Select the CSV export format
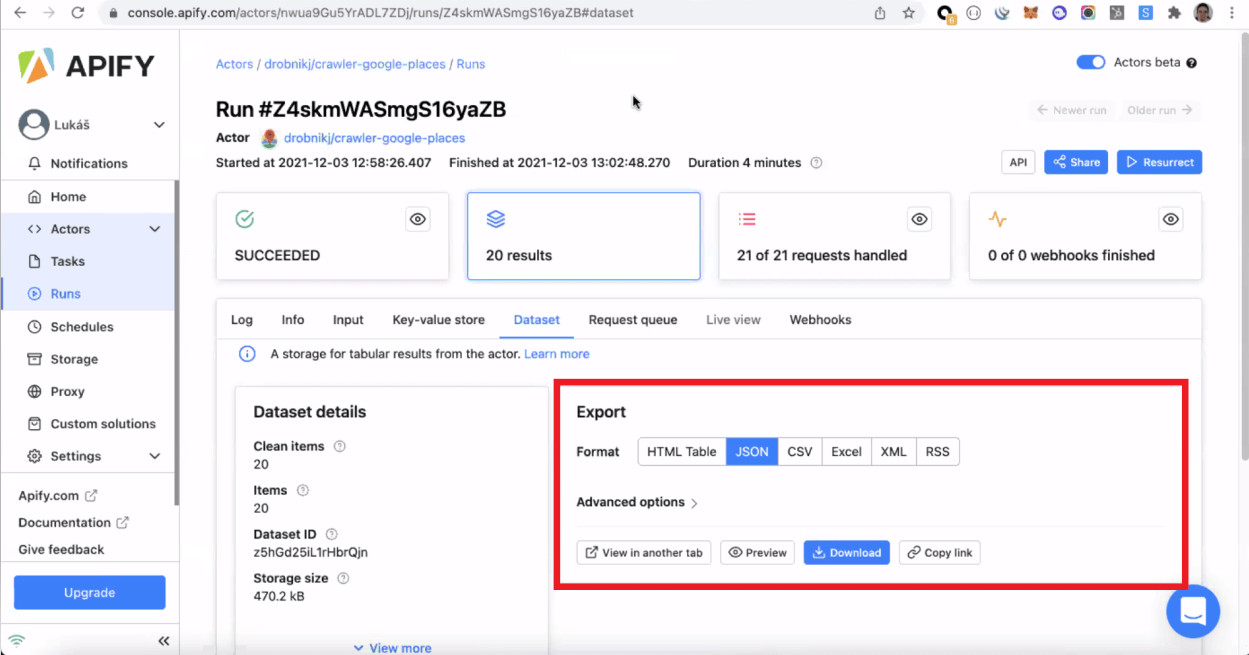 click(799, 451)
